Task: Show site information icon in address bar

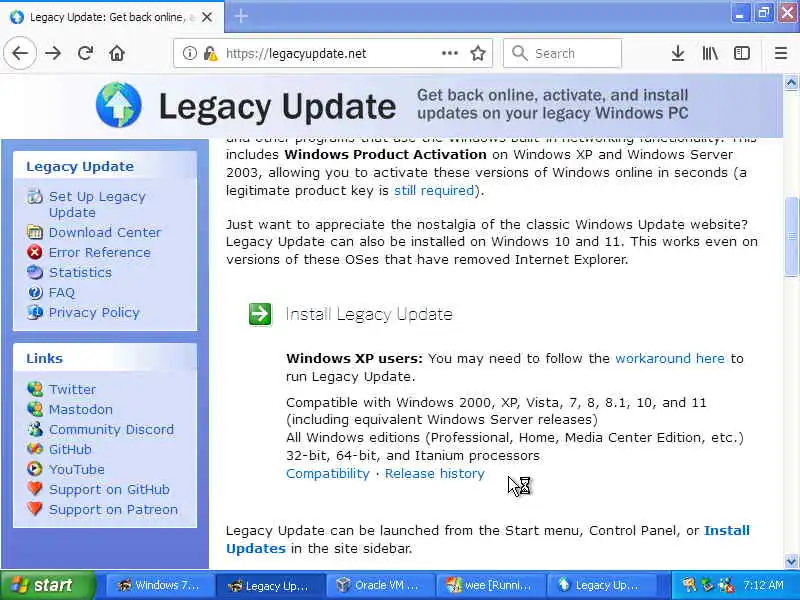Action: click(x=189, y=53)
